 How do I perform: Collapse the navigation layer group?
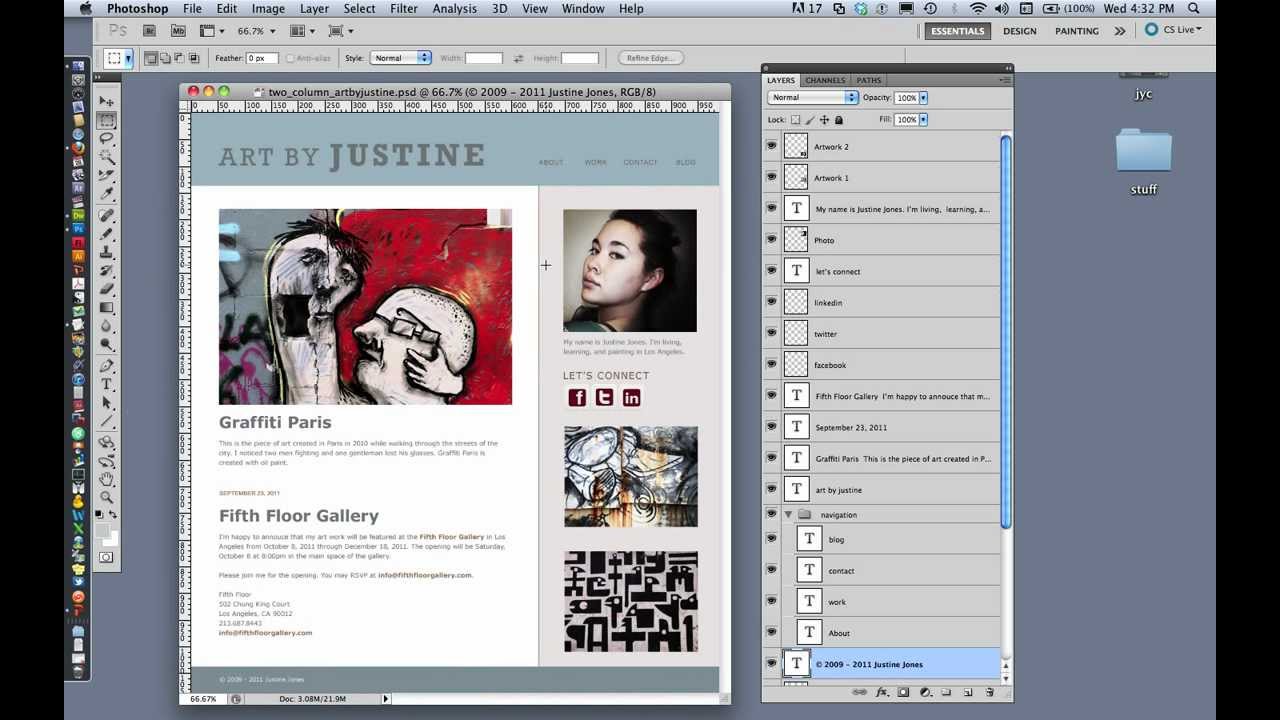(788, 515)
